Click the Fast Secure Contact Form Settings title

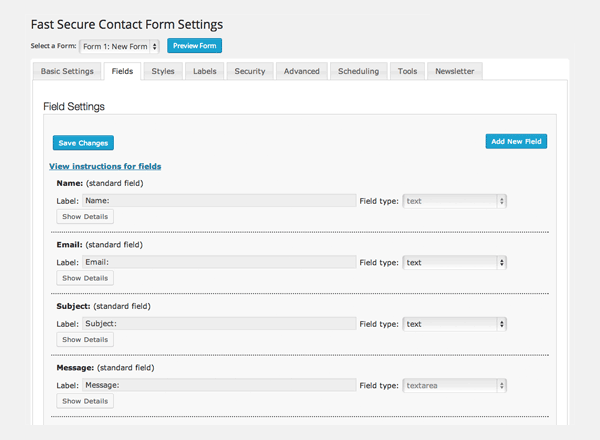click(x=127, y=24)
